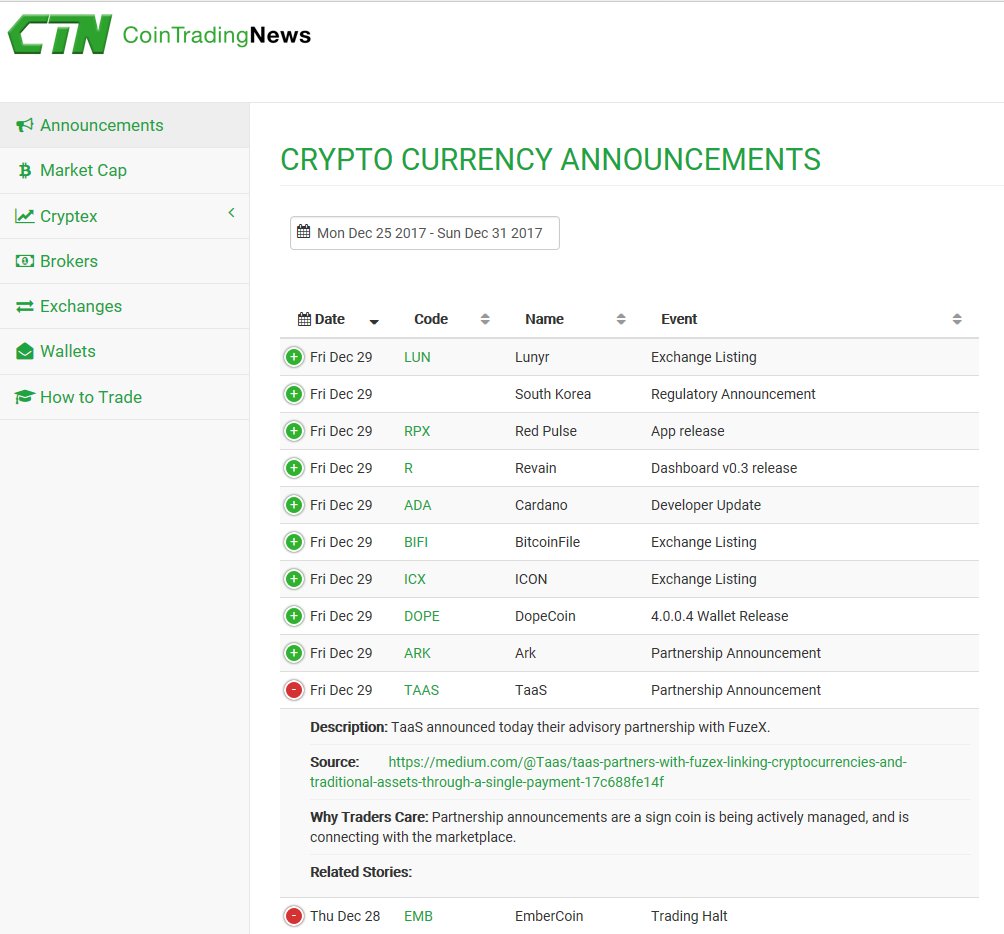Image resolution: width=1004 pixels, height=934 pixels.
Task: Open the ICX code link
Action: (x=414, y=579)
